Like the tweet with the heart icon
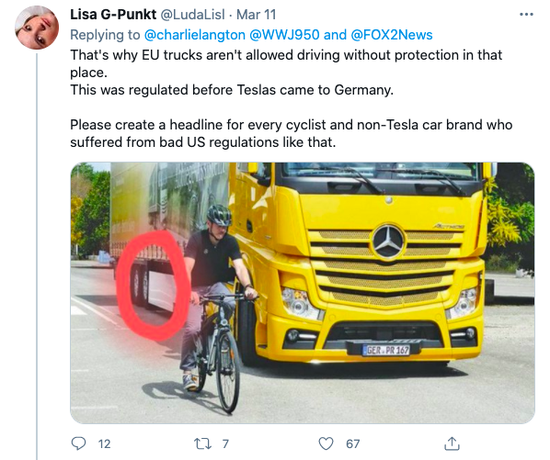550x460 pixels. [326, 444]
